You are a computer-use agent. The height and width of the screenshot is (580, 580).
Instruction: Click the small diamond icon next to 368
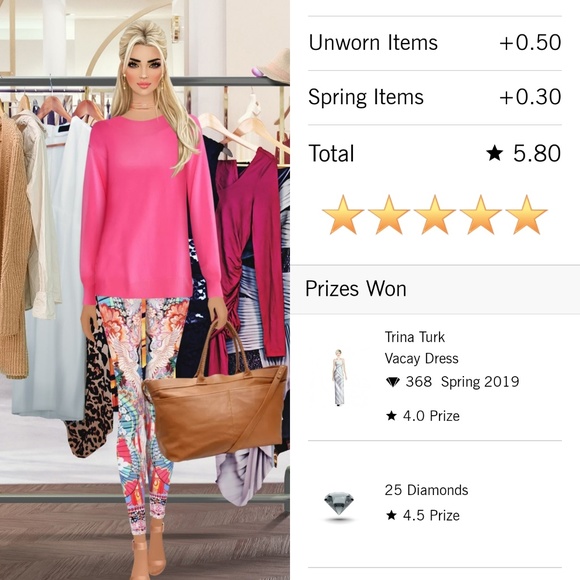pos(392,382)
